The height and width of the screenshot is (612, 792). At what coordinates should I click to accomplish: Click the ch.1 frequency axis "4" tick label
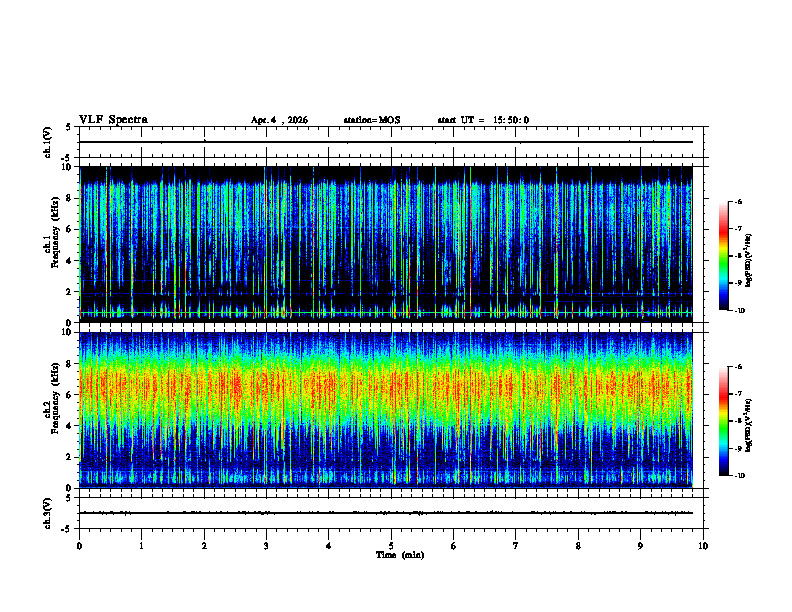68,261
